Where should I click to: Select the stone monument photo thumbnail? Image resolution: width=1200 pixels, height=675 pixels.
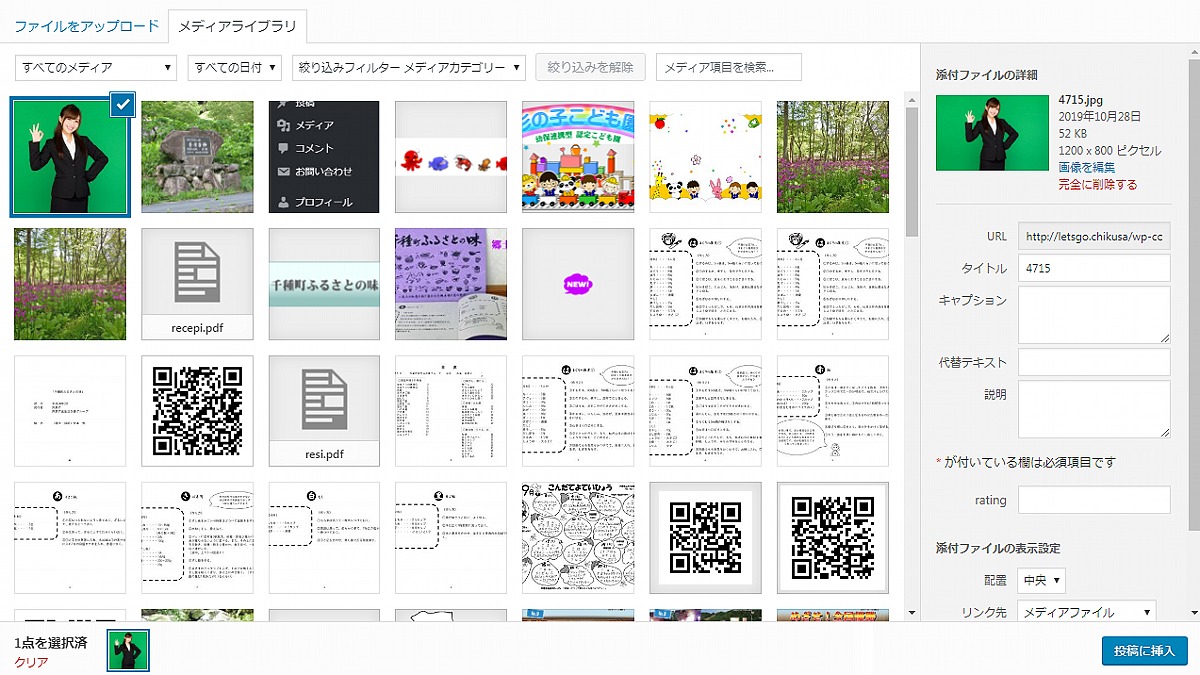[x=197, y=157]
